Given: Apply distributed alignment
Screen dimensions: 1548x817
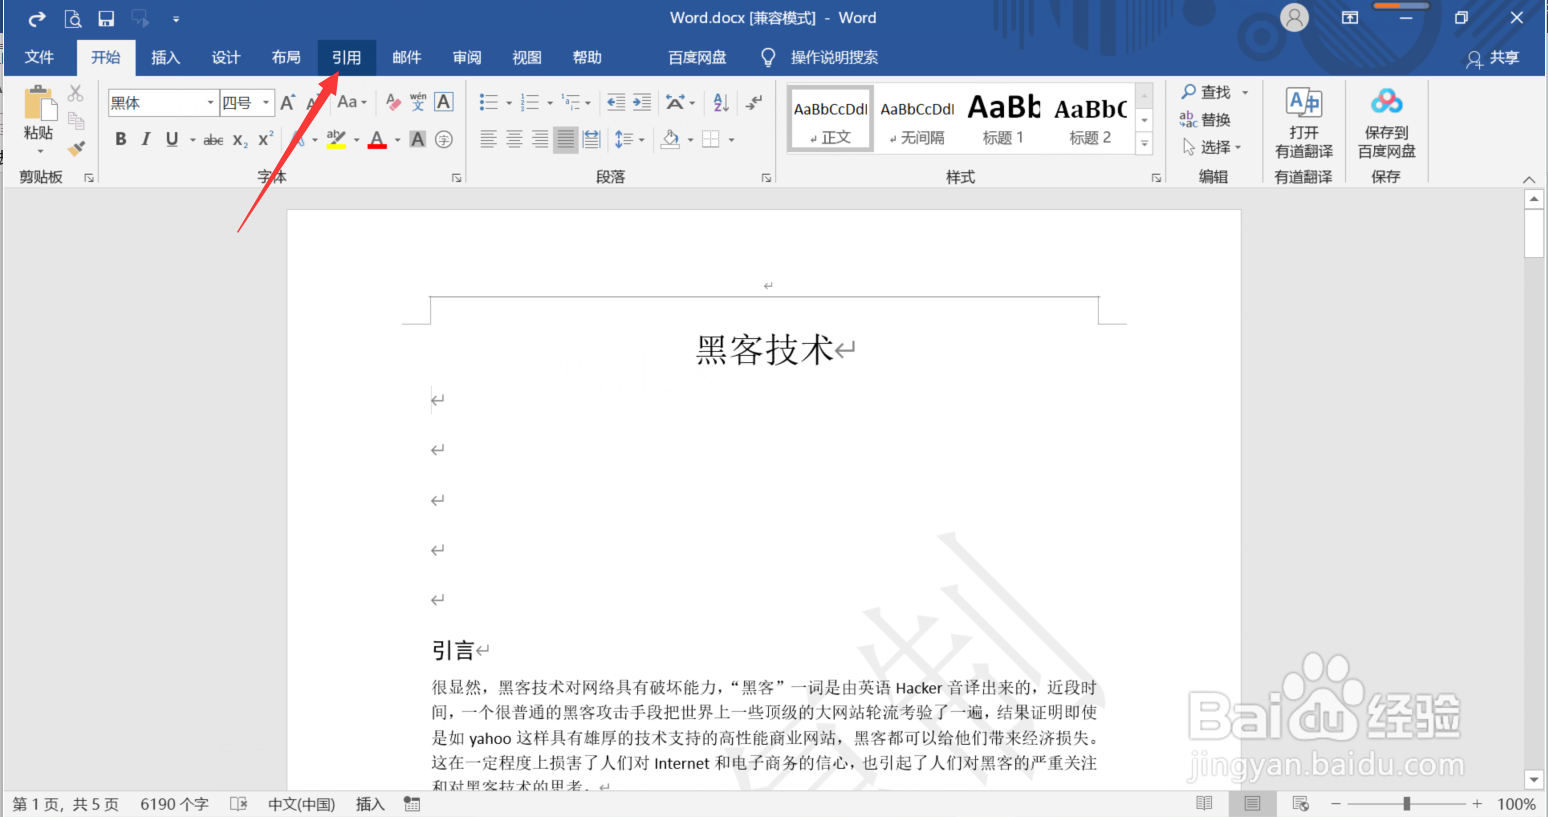Looking at the screenshot, I should [x=592, y=139].
